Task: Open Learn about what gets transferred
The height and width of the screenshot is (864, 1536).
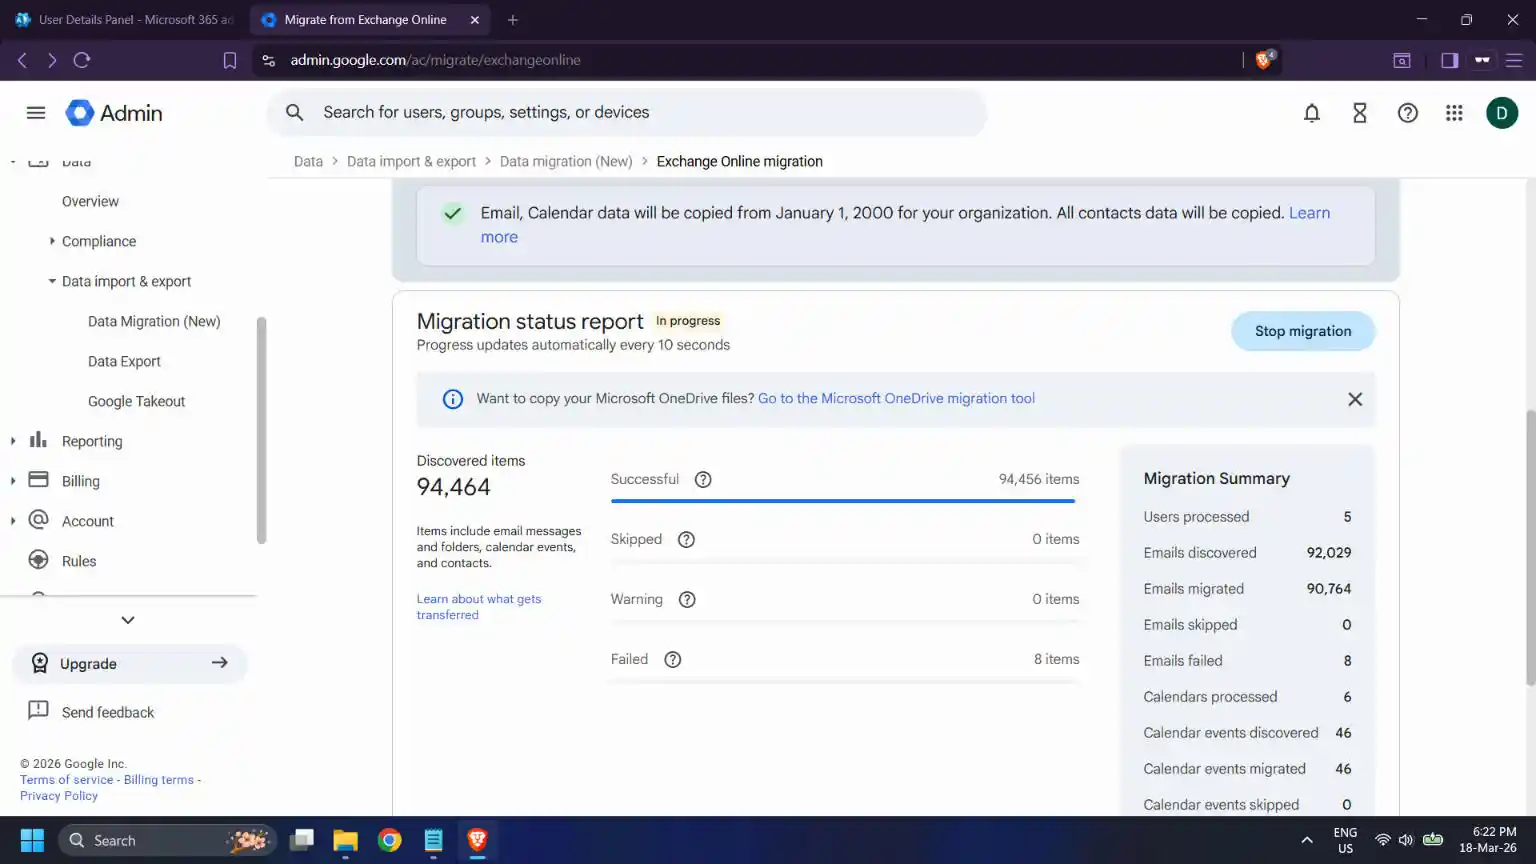Action: click(479, 607)
